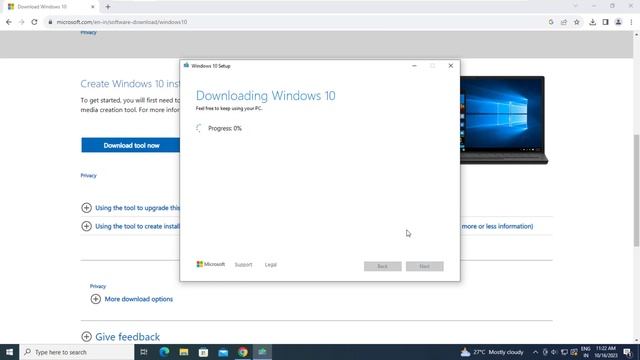Reload the Microsoft download page
Screen dimensions: 640x360
(x=34, y=22)
